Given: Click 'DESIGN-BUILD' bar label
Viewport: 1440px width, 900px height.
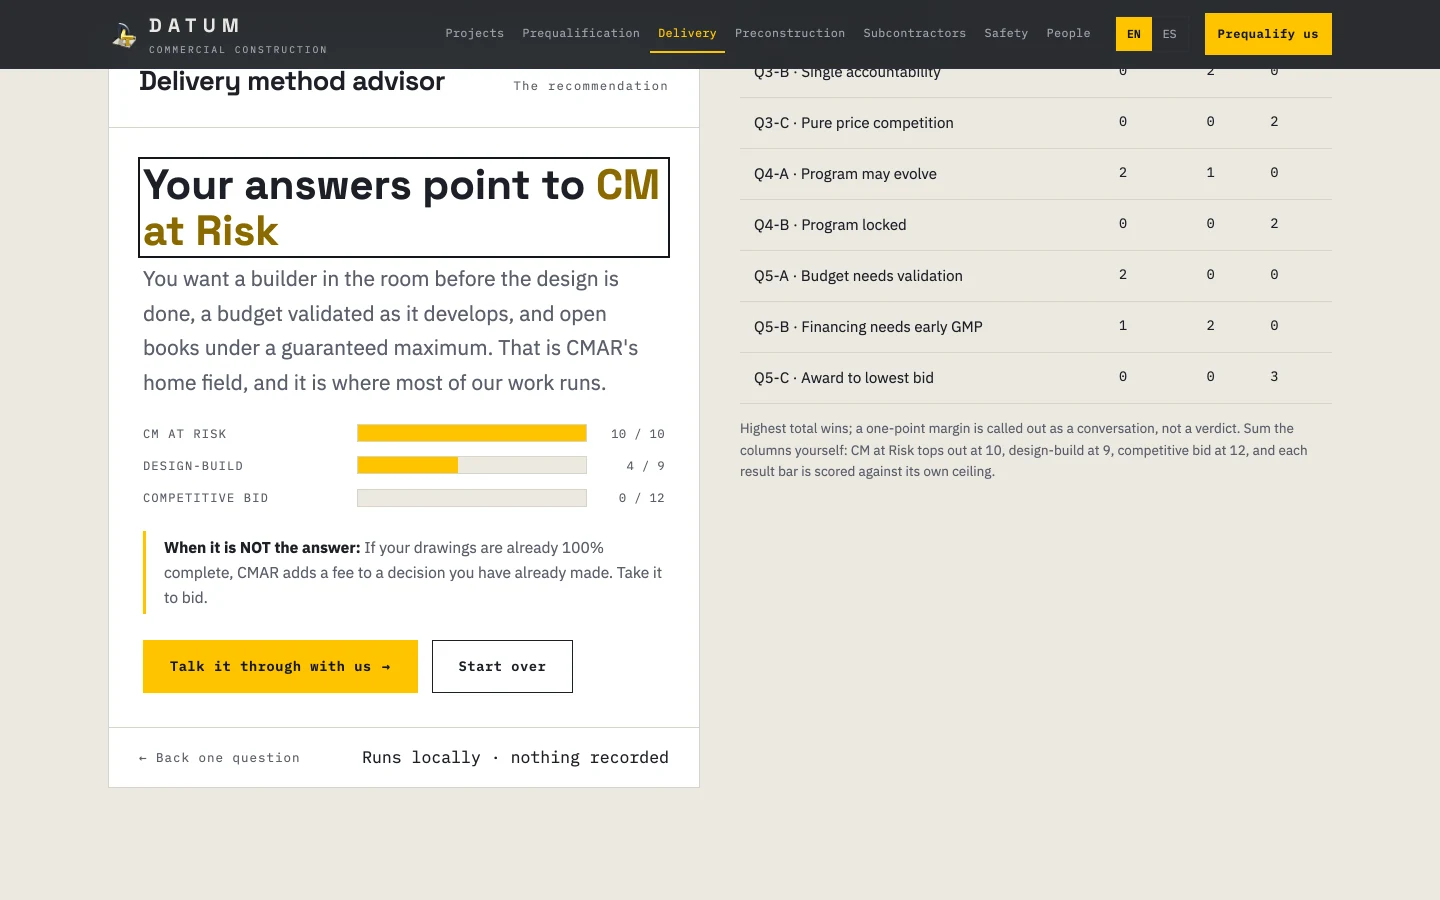Looking at the screenshot, I should click(x=193, y=466).
